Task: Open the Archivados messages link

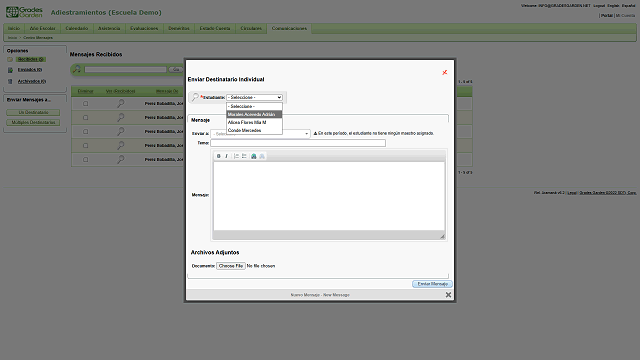Action: 32,81
